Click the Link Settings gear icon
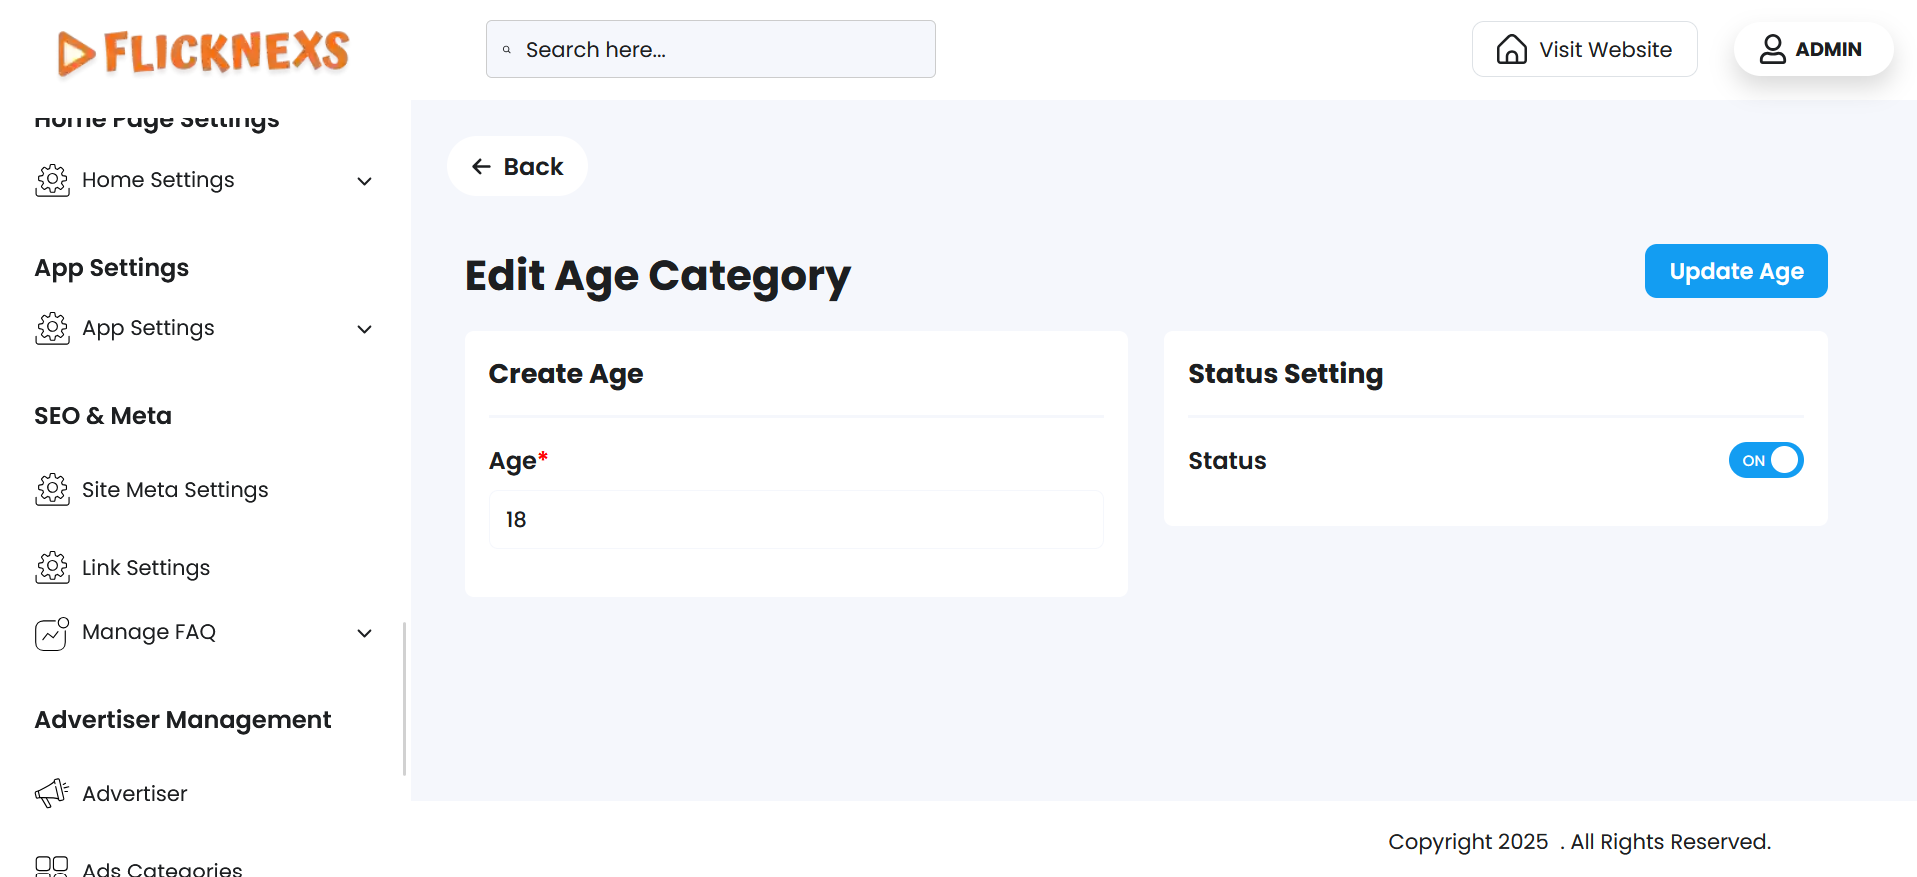This screenshot has height=877, width=1917. pyautogui.click(x=52, y=568)
